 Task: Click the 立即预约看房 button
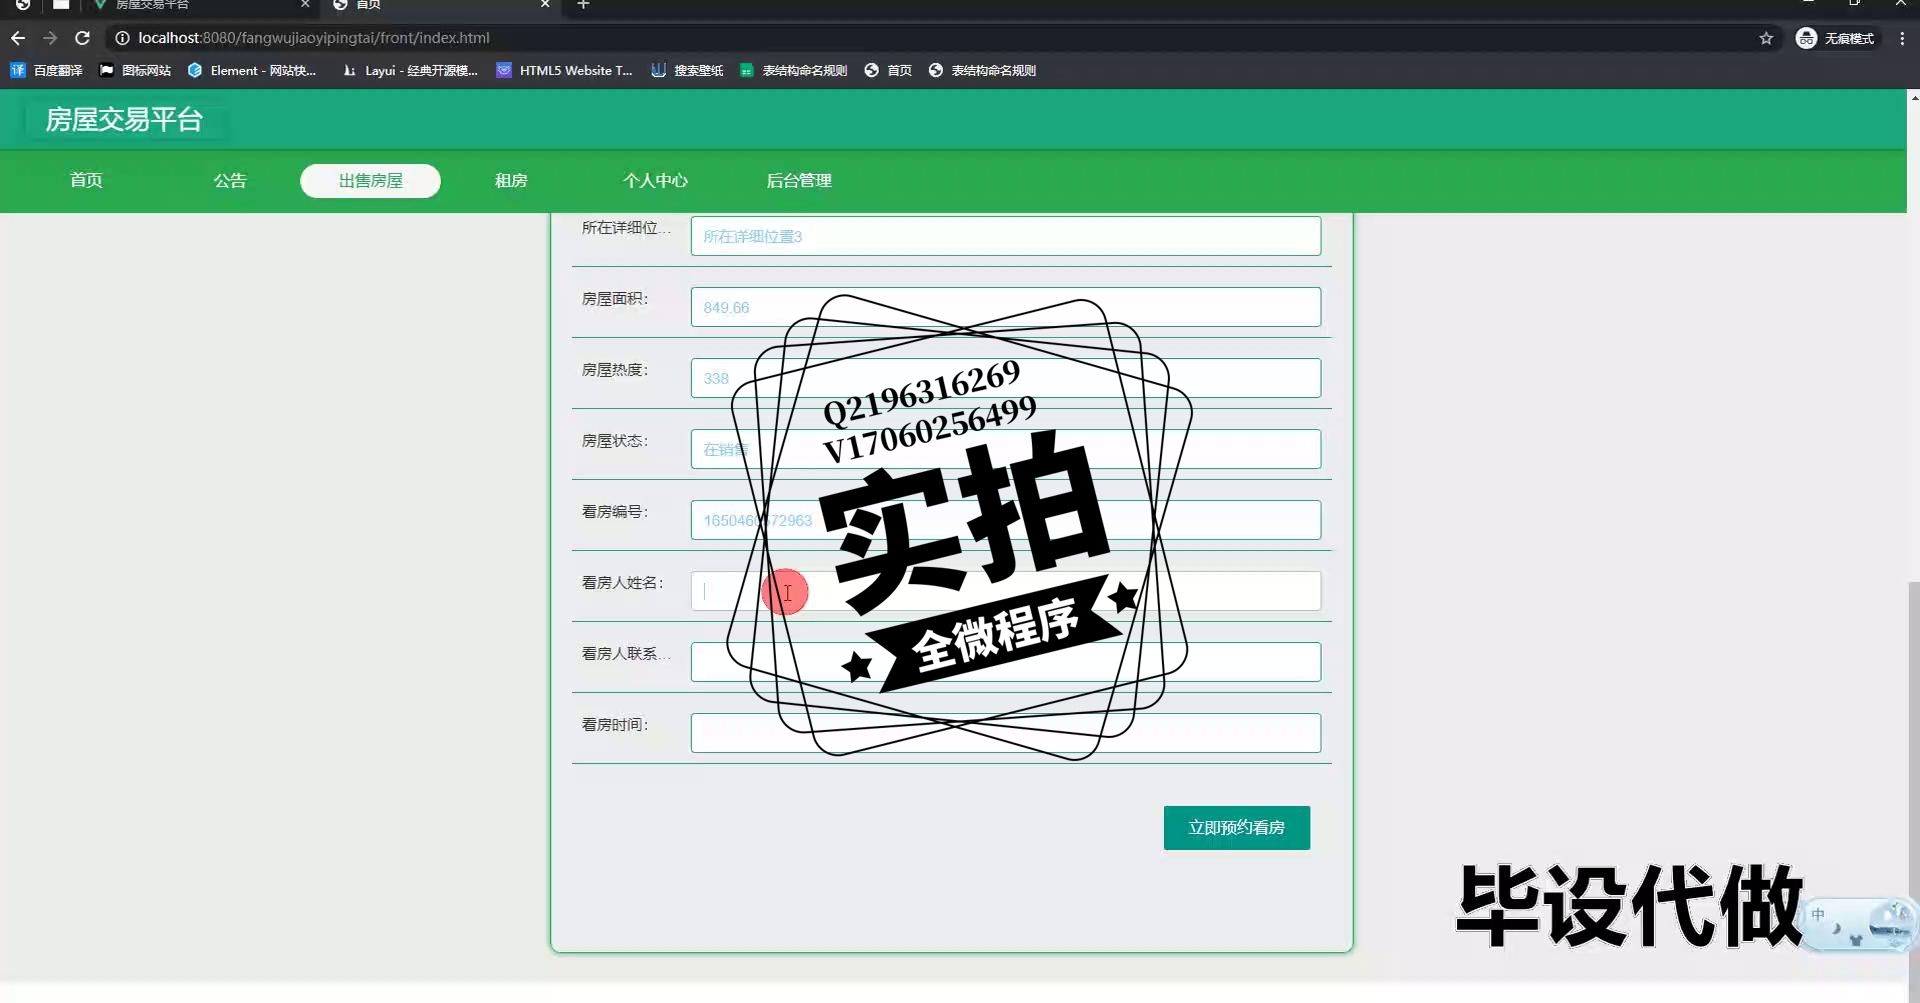click(x=1236, y=828)
